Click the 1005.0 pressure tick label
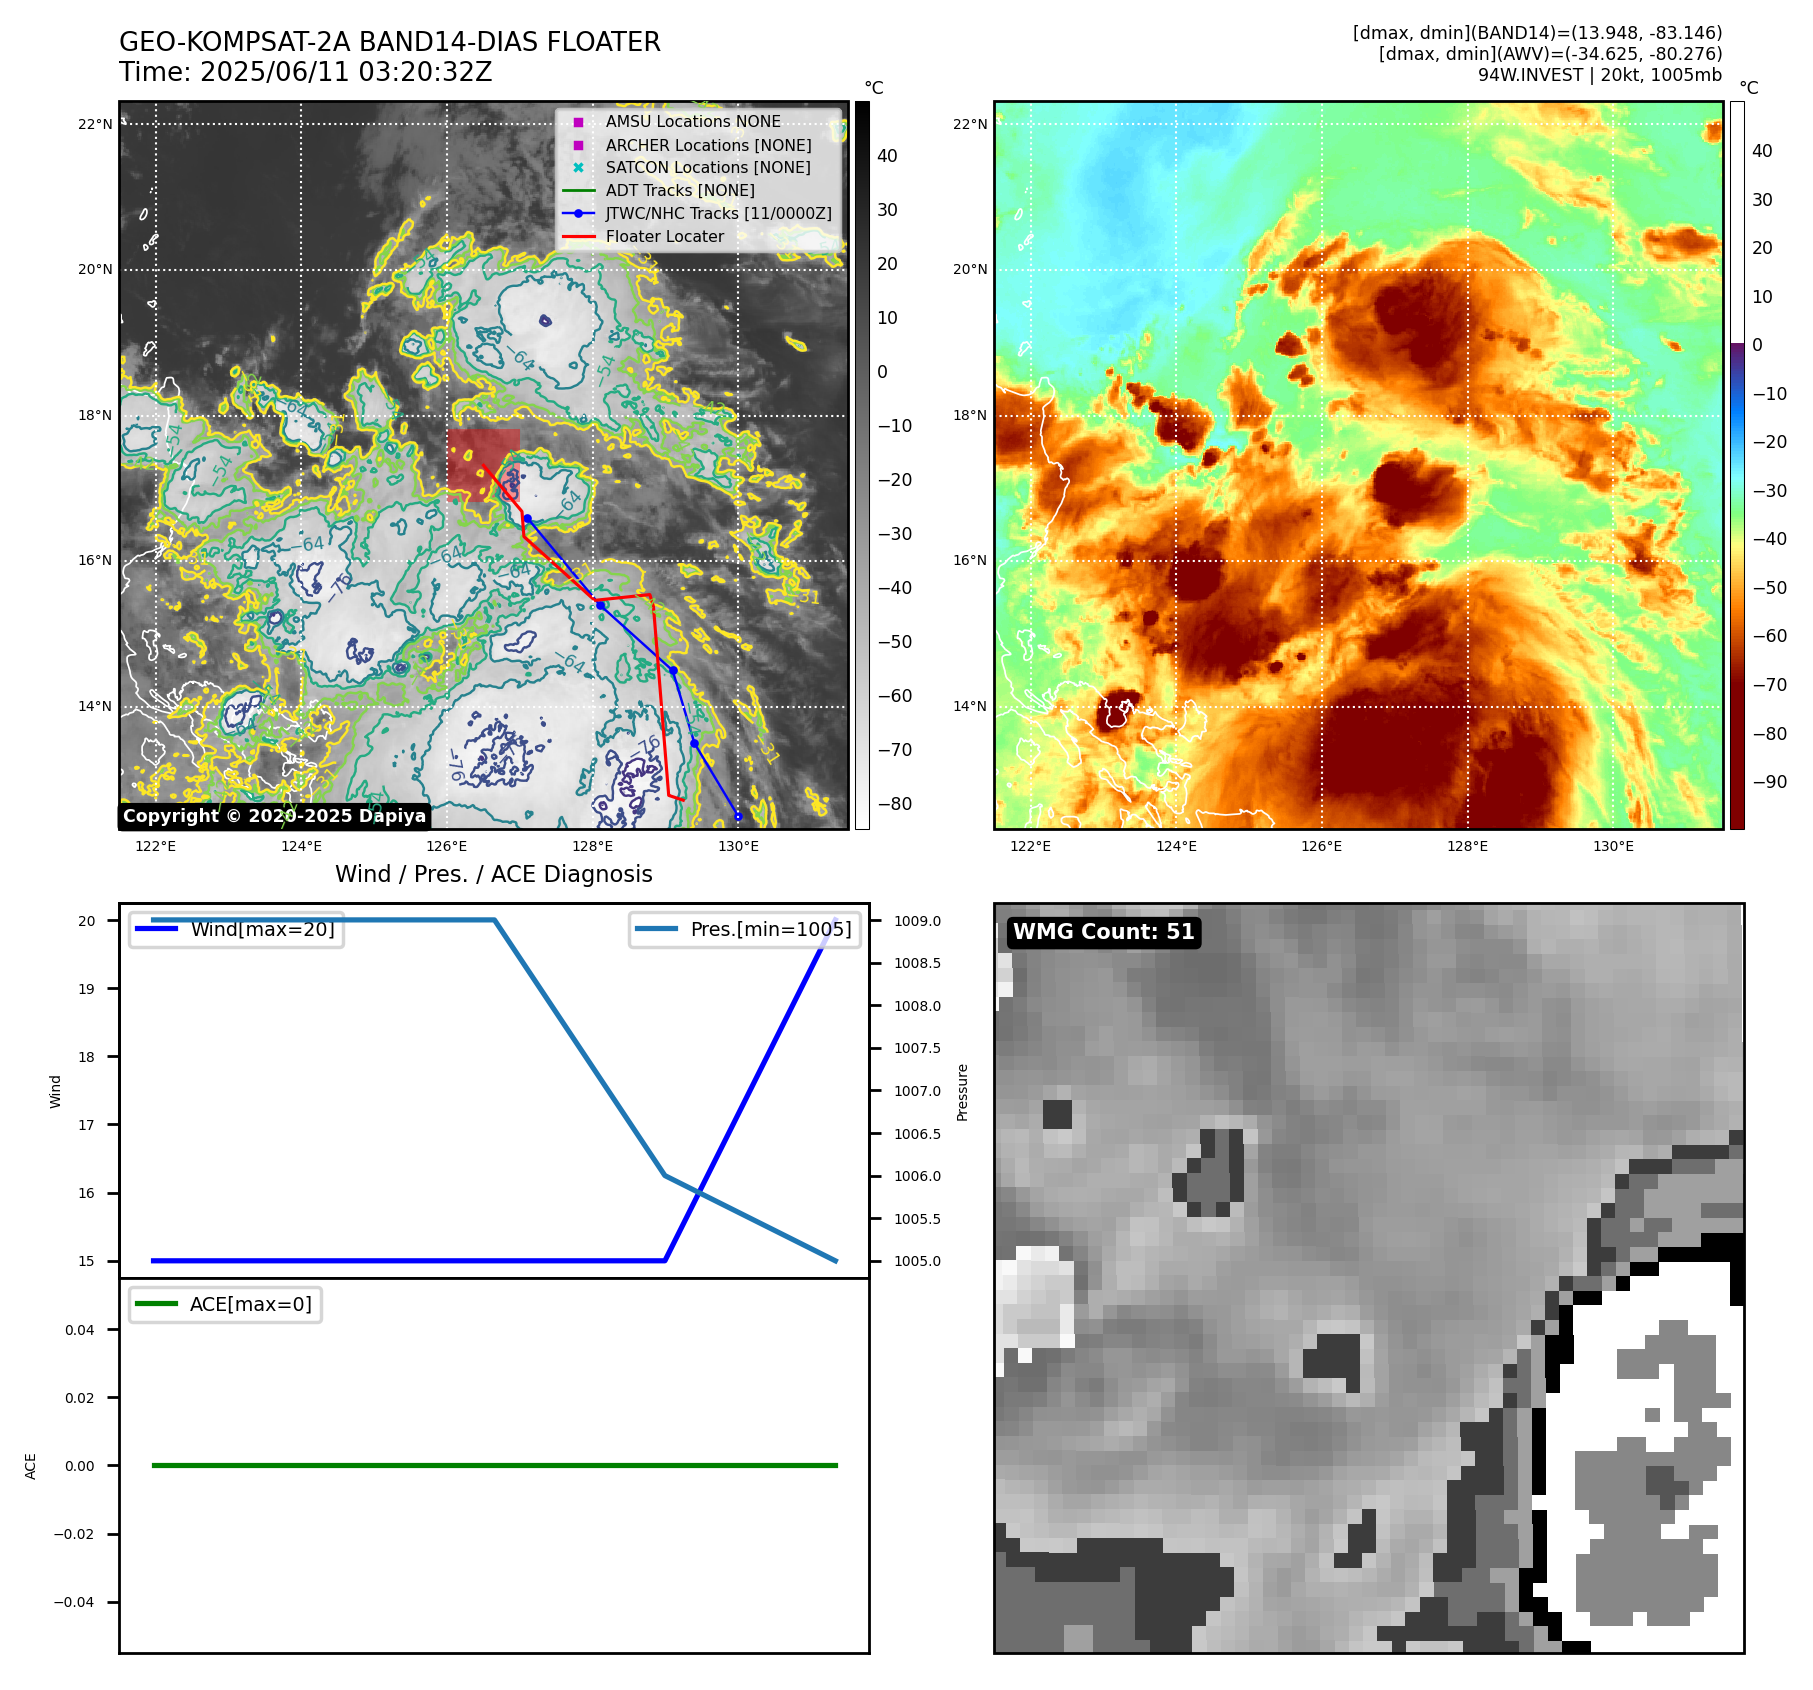This screenshot has width=1813, height=1690. pyautogui.click(x=917, y=1261)
